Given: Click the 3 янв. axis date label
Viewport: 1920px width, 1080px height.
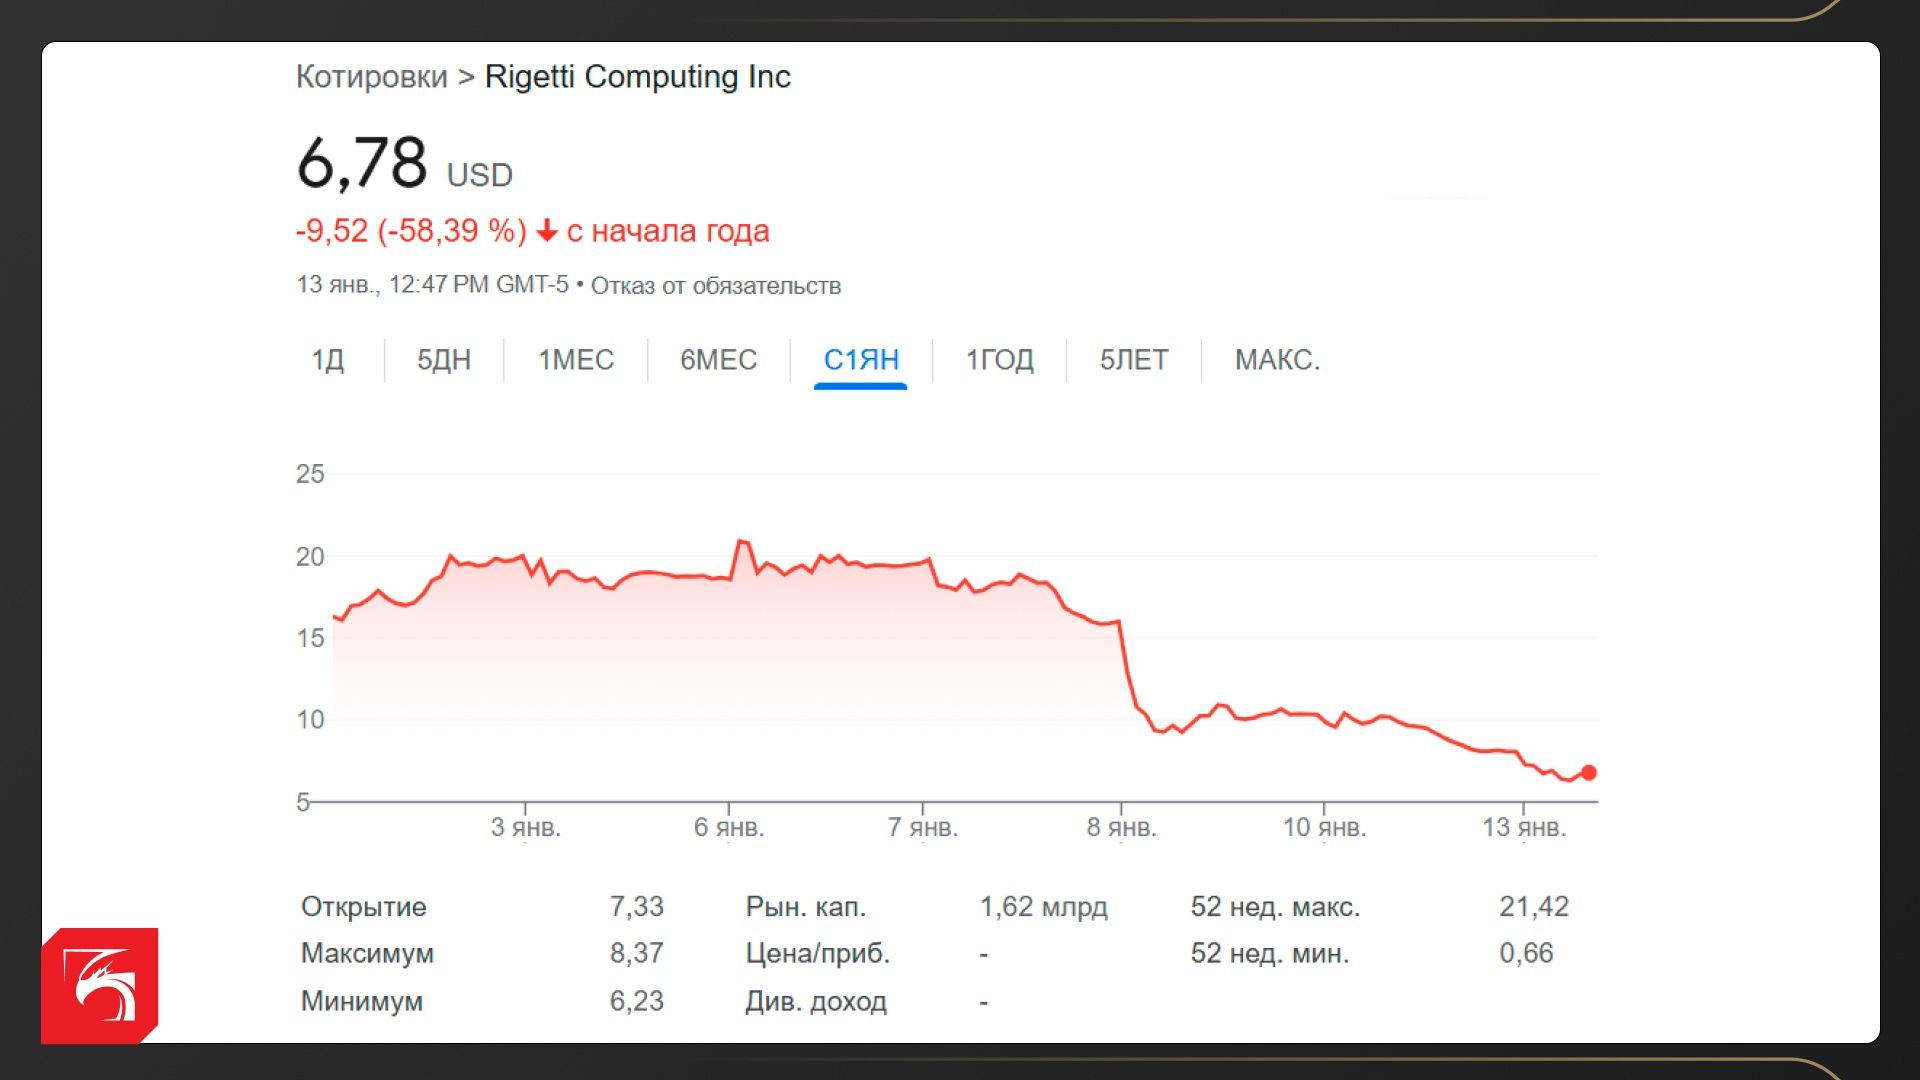Looking at the screenshot, I should click(526, 828).
